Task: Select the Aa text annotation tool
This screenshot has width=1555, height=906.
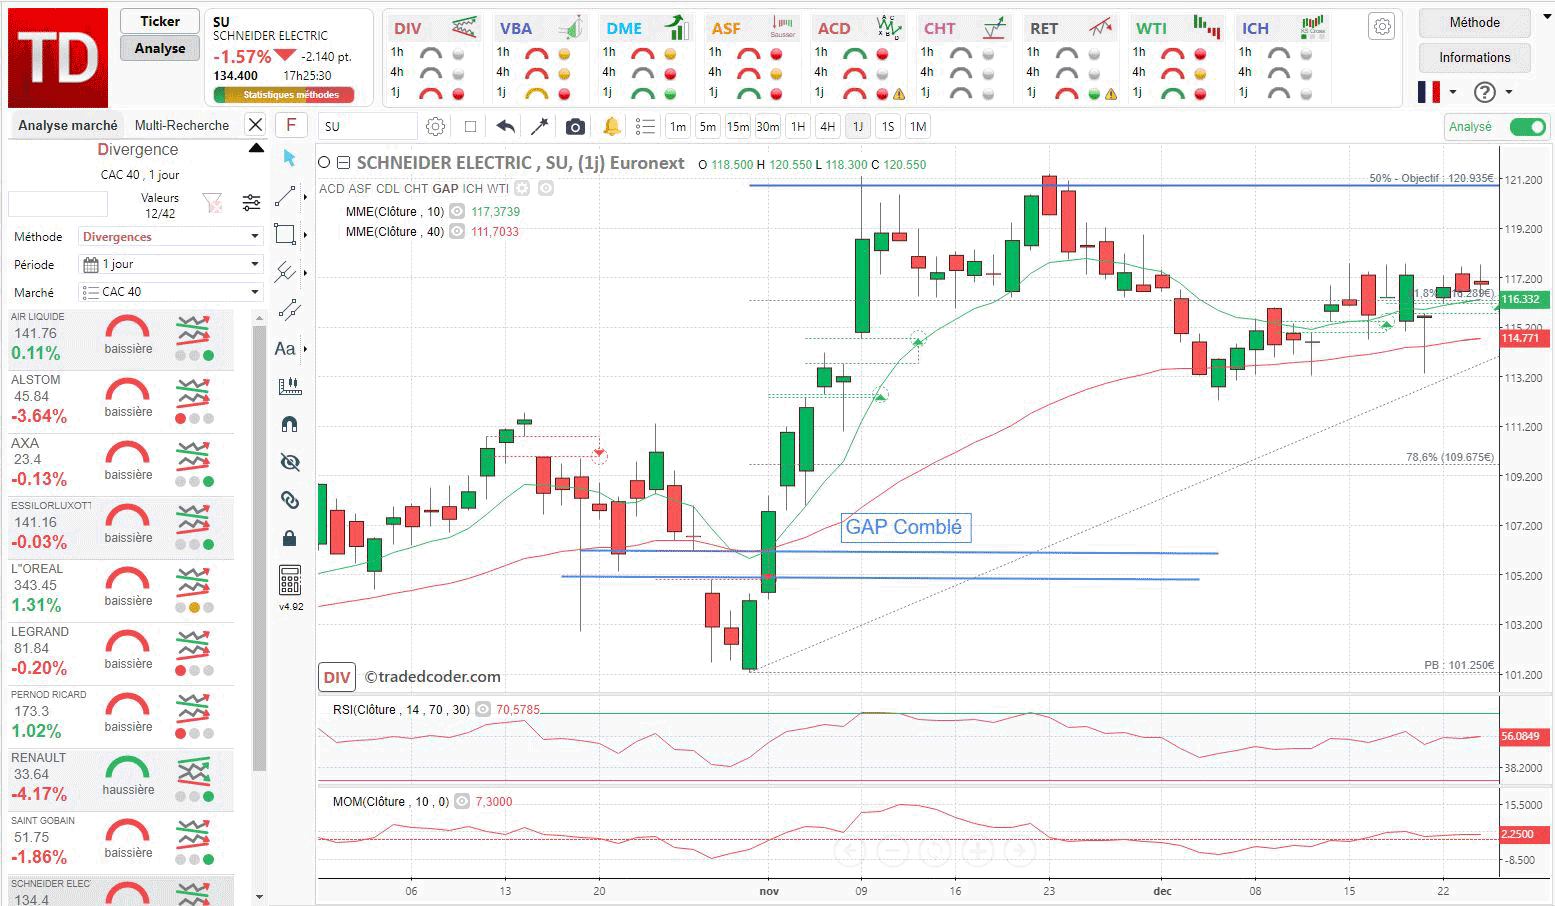Action: click(285, 348)
